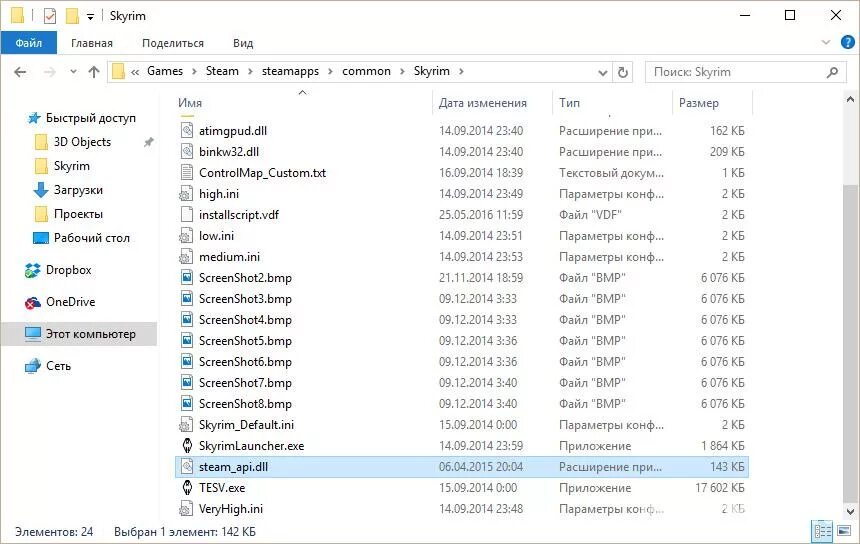
Task: Open the Help question mark icon
Action: (847, 42)
